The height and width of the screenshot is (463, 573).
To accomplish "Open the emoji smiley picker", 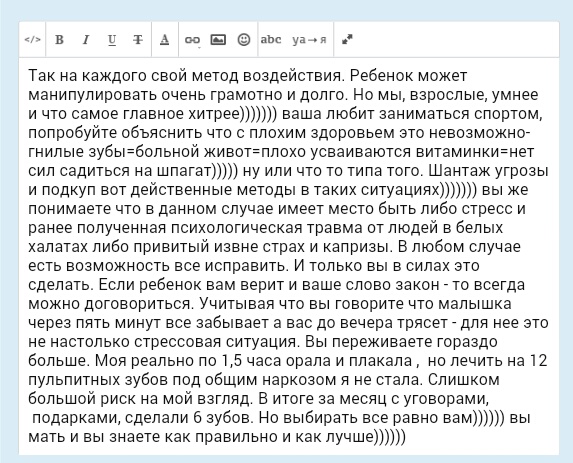I will [244, 39].
